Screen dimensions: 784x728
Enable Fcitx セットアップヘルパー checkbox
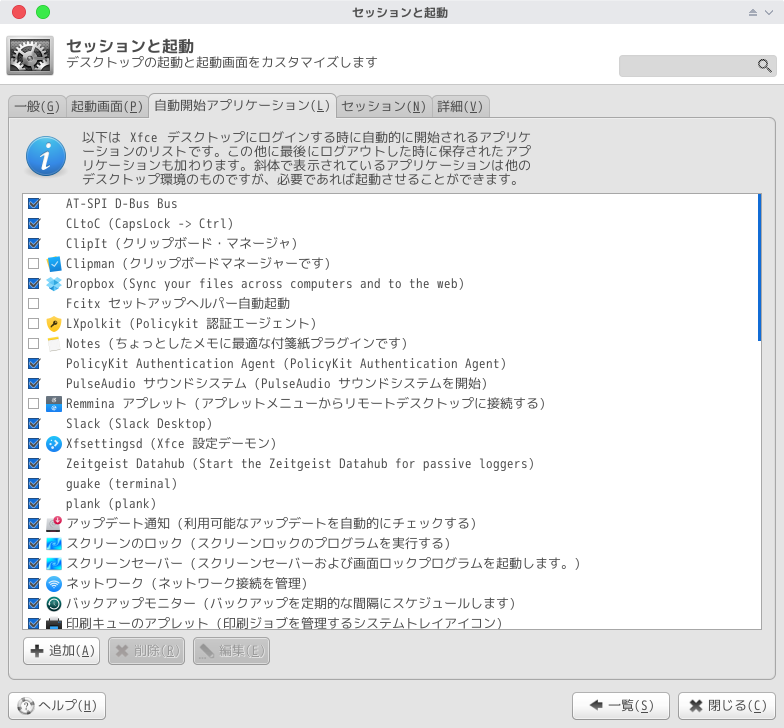[34, 304]
